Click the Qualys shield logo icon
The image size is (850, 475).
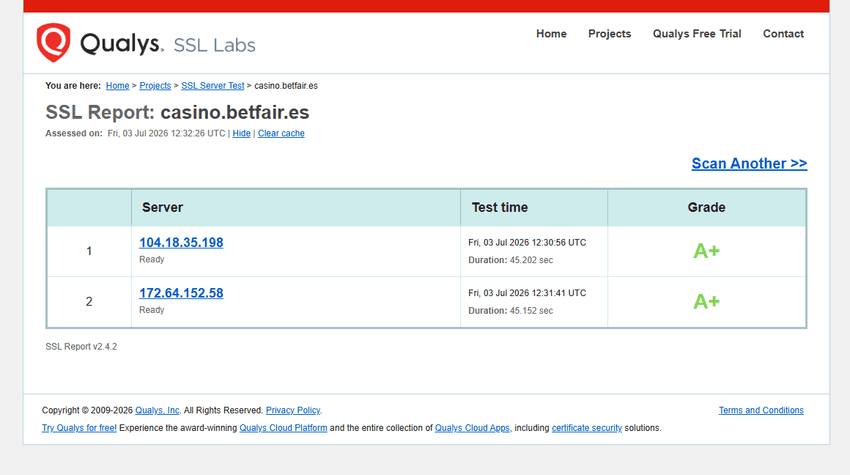point(53,42)
